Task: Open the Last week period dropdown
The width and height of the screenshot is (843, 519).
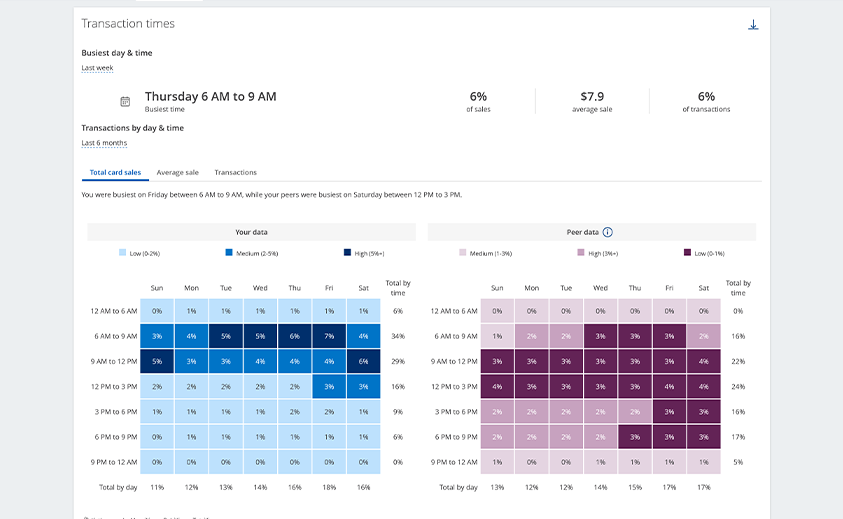Action: pos(97,68)
